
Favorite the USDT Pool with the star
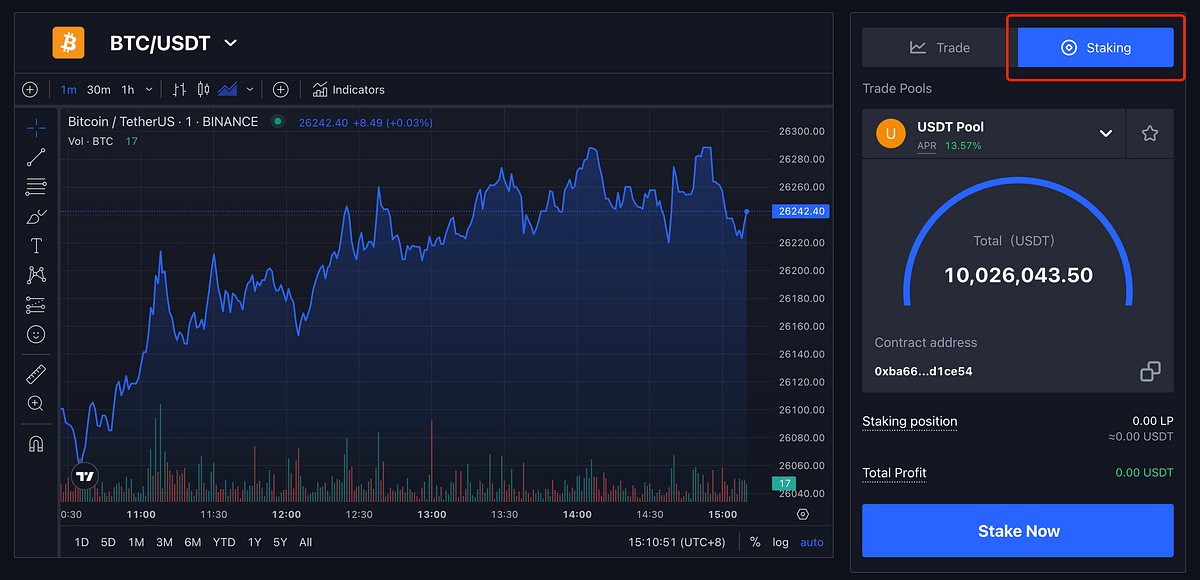pyautogui.click(x=1150, y=132)
